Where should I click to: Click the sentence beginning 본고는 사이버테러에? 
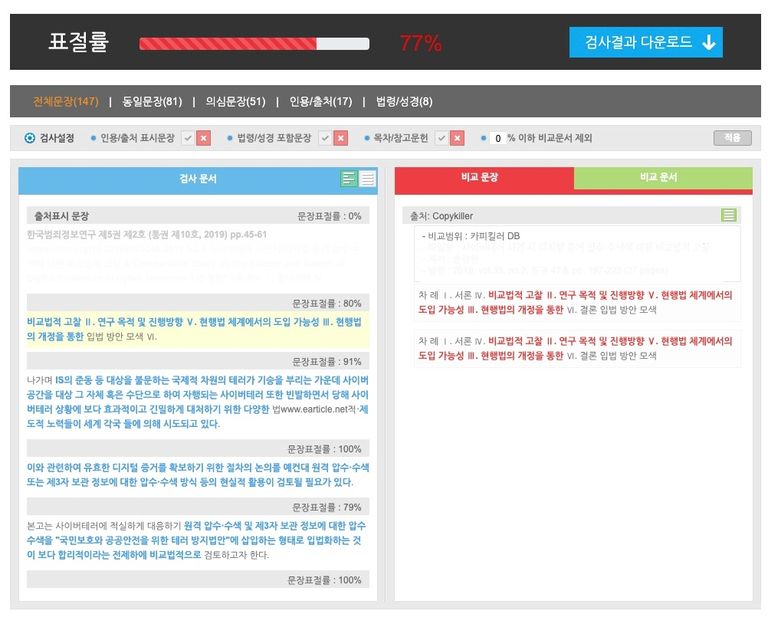tap(198, 540)
